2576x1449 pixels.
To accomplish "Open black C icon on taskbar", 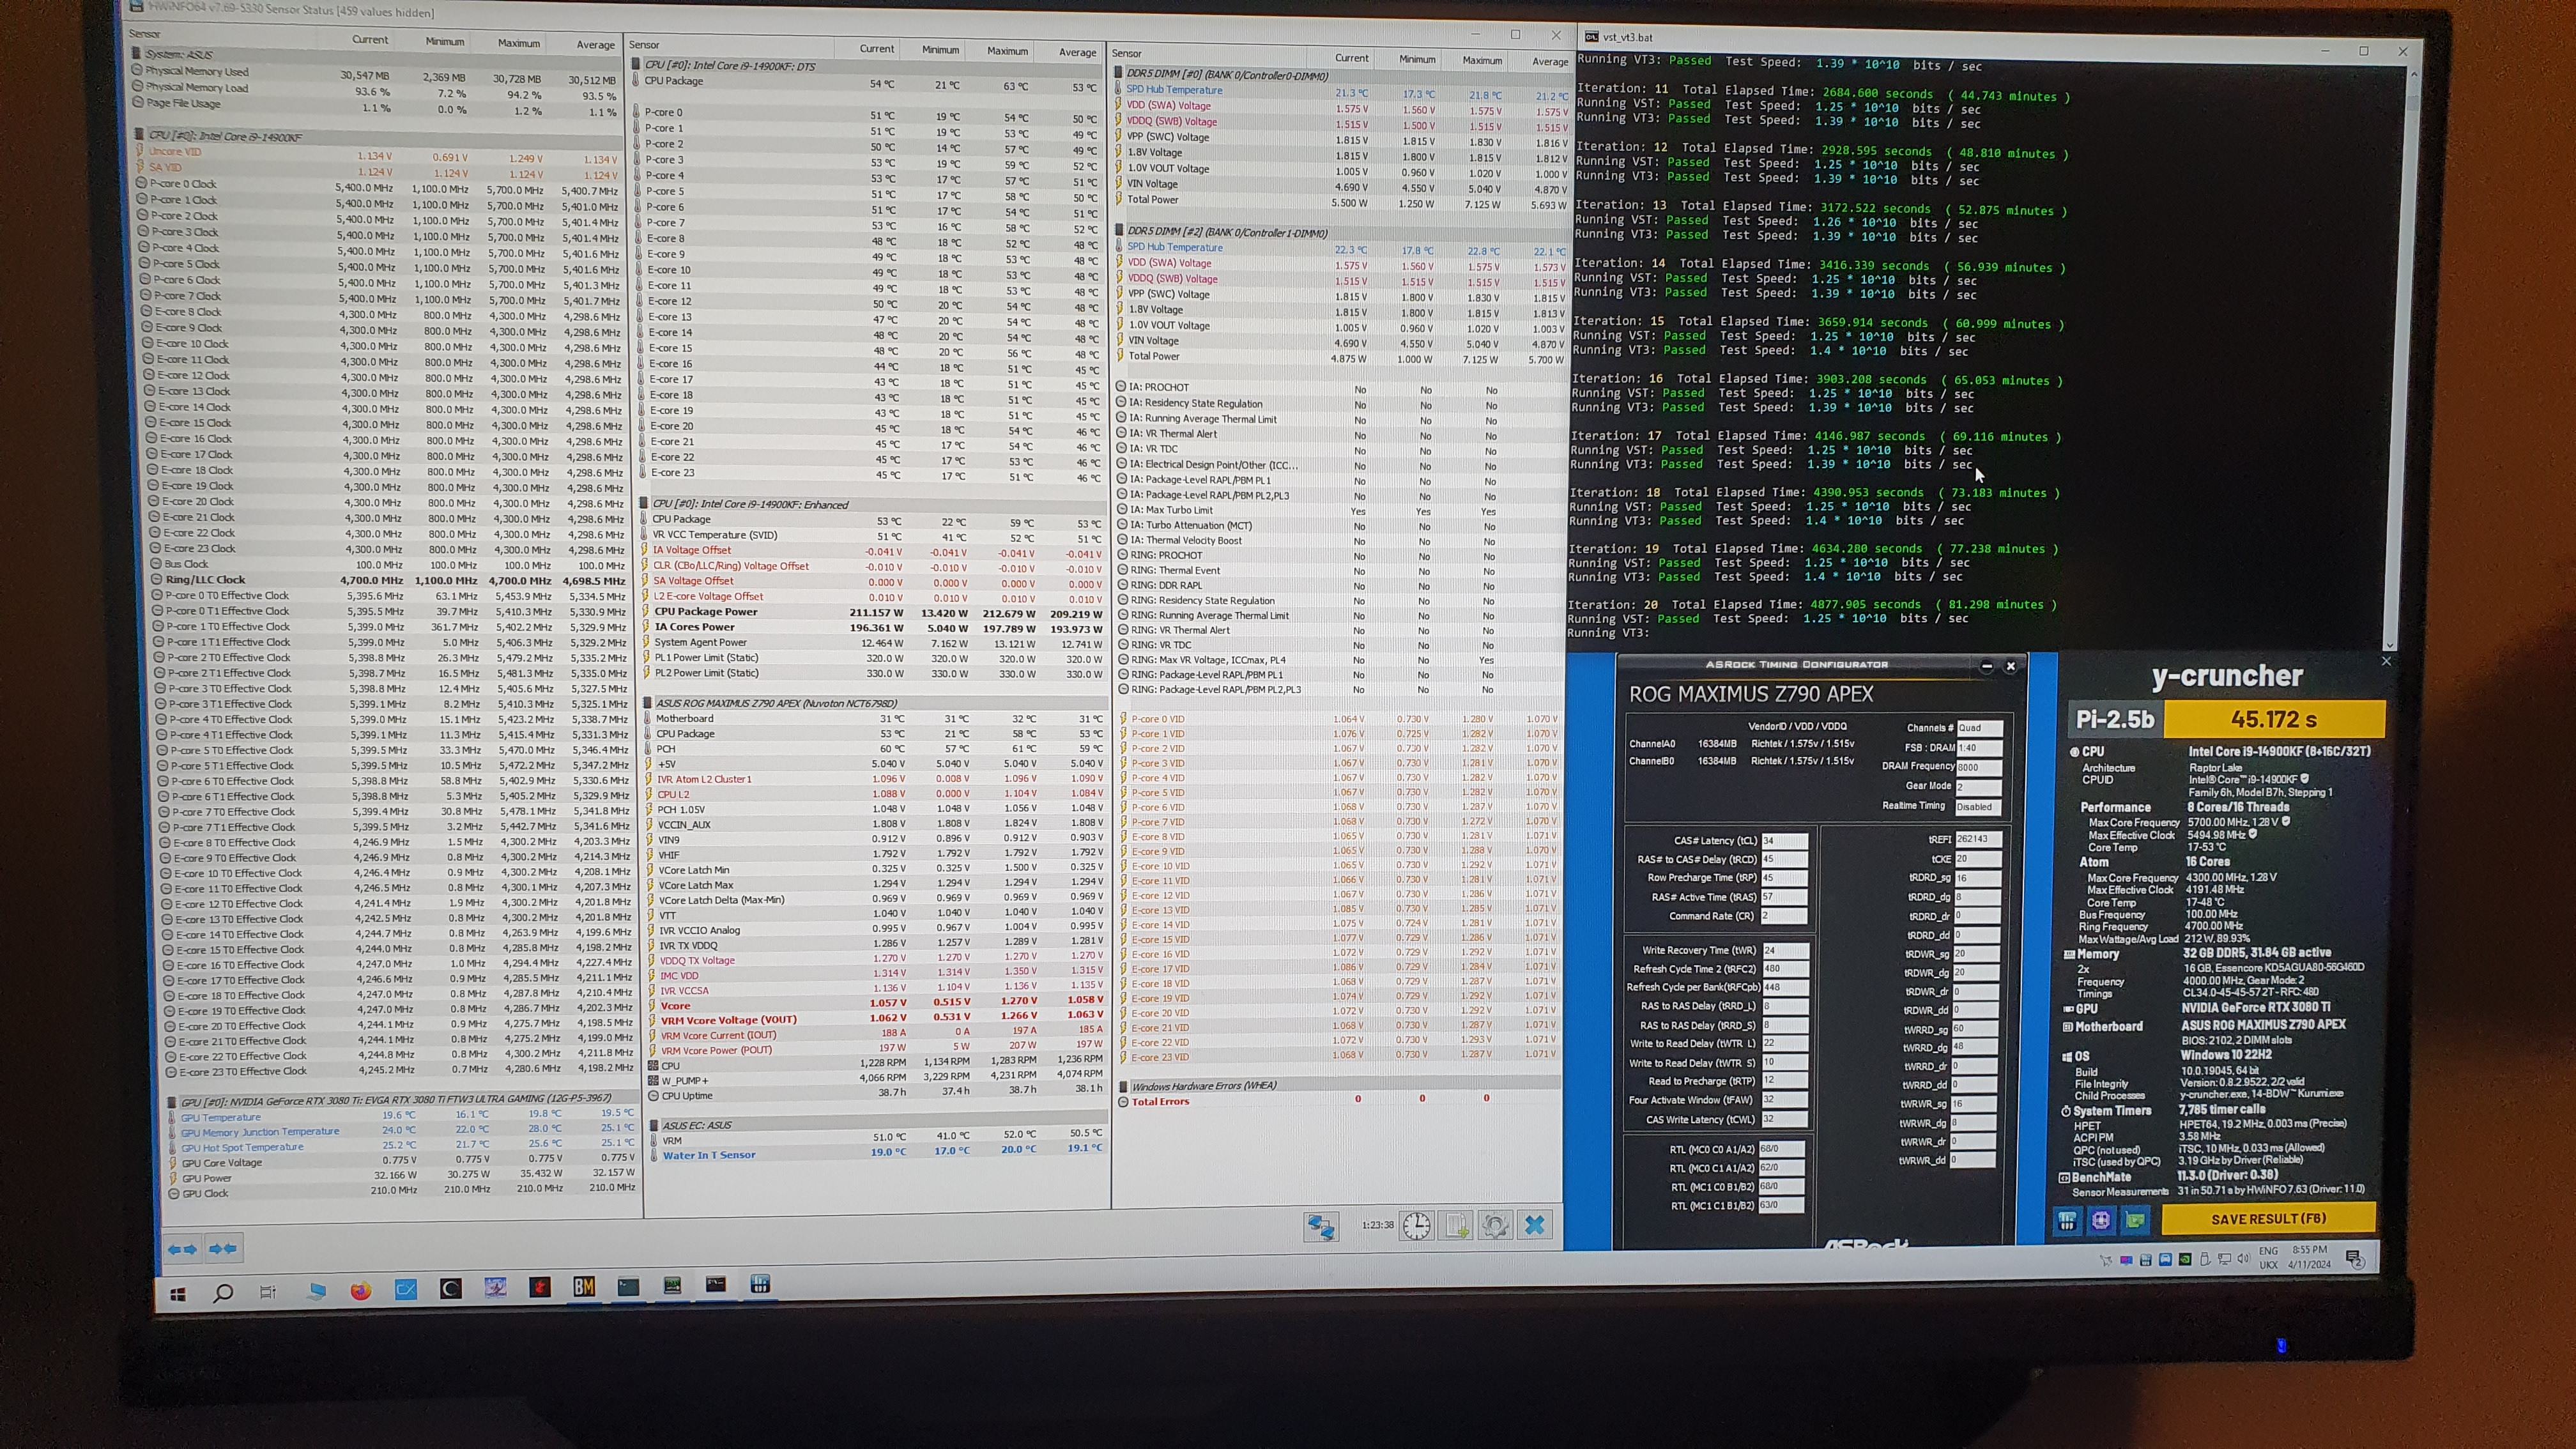I will 450,1289.
